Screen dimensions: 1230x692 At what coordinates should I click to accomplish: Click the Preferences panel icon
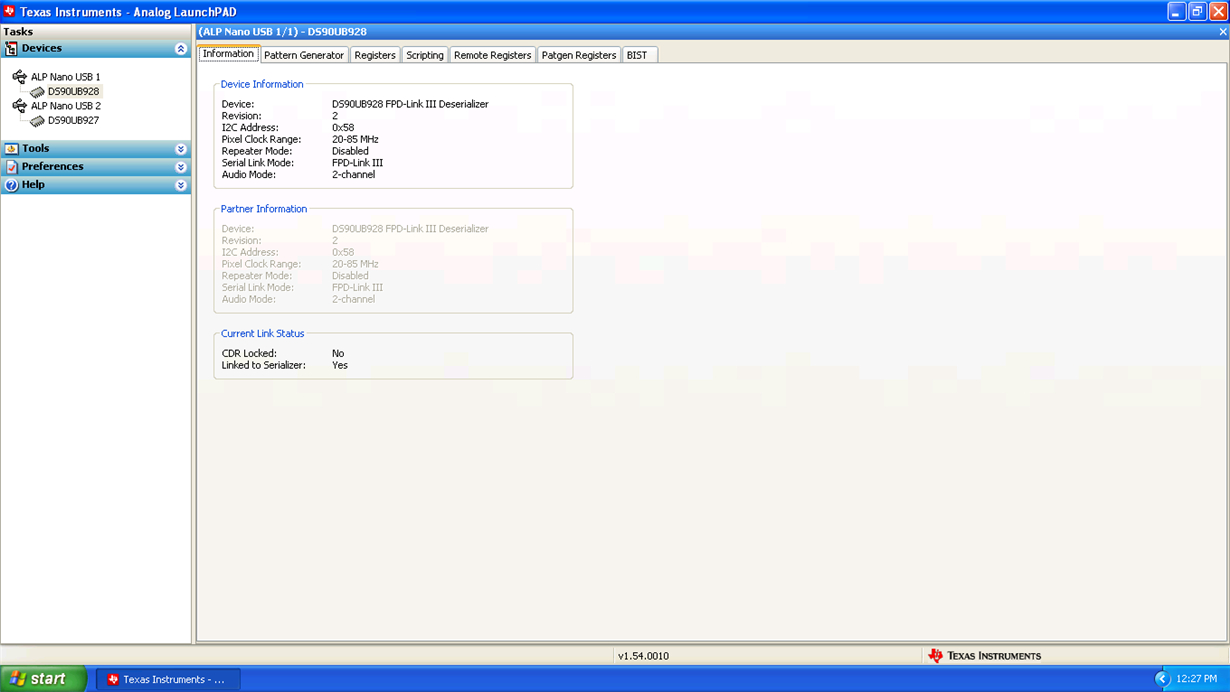12,166
